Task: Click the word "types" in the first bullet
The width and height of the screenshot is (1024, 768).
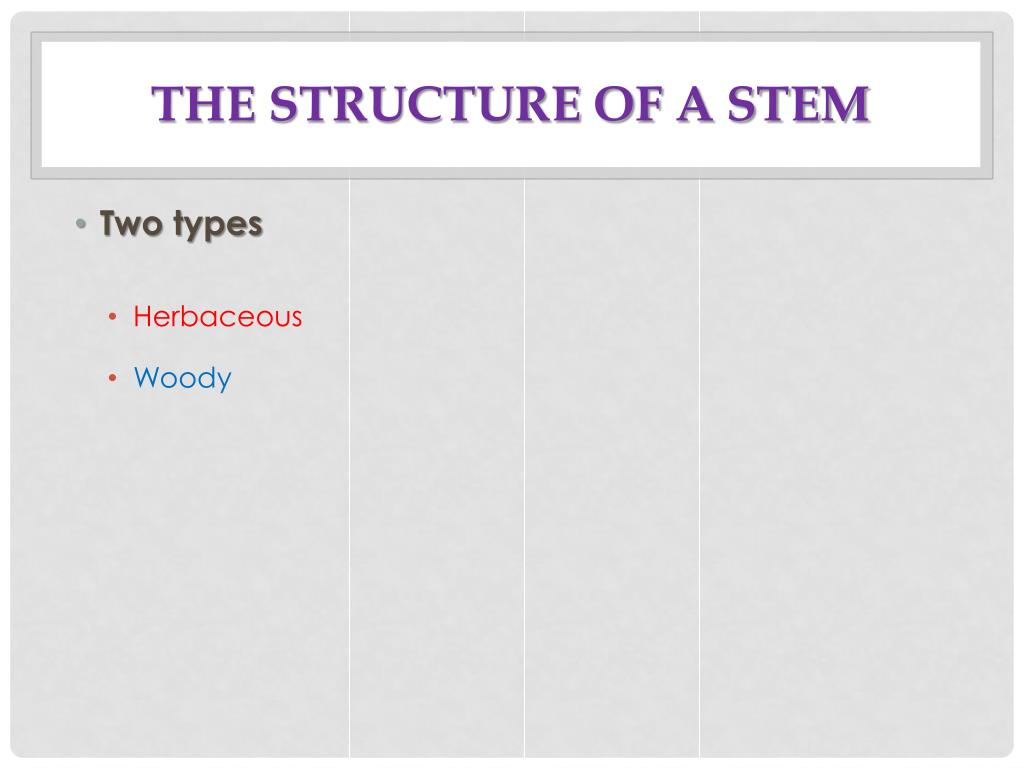Action: (218, 225)
